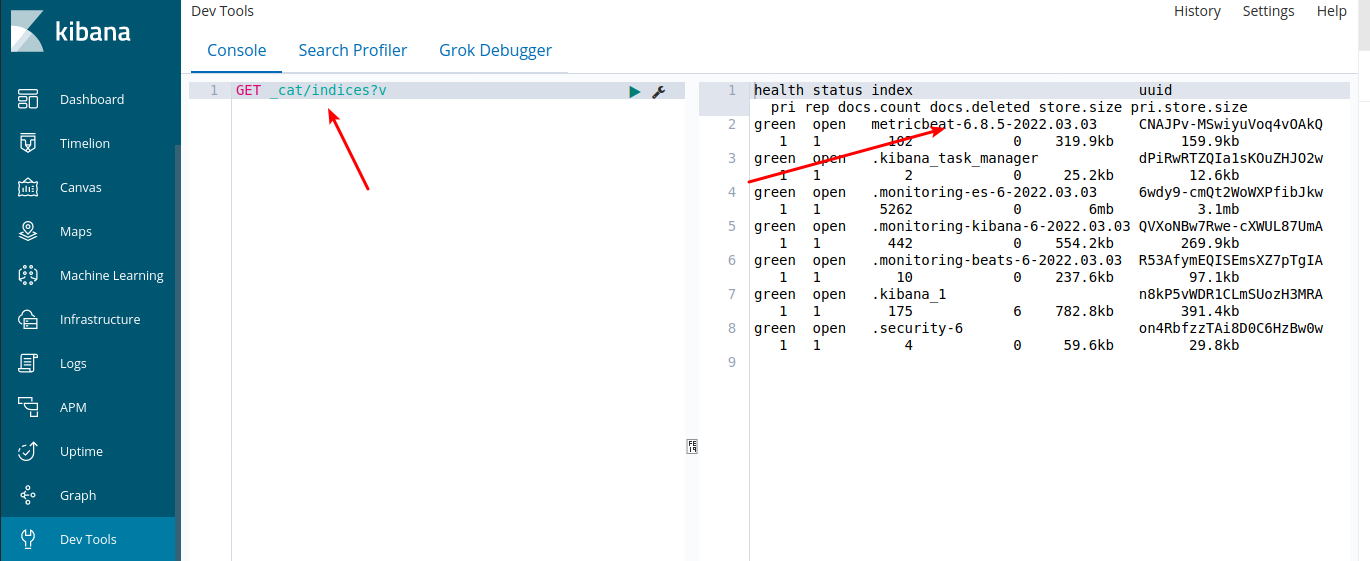Click the Dashboard sidebar icon

(x=28, y=99)
